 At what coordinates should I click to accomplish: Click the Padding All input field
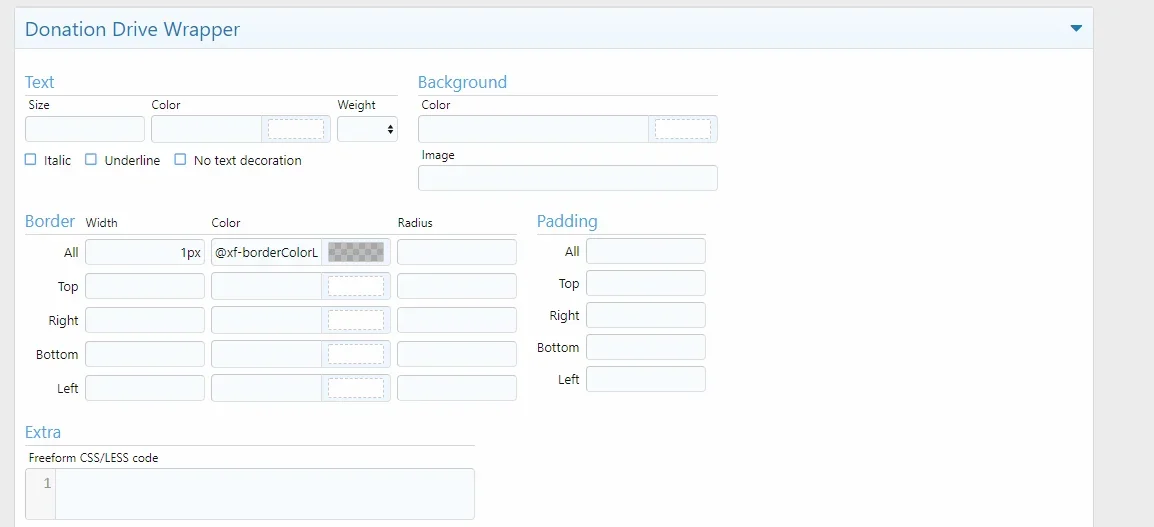(x=645, y=251)
